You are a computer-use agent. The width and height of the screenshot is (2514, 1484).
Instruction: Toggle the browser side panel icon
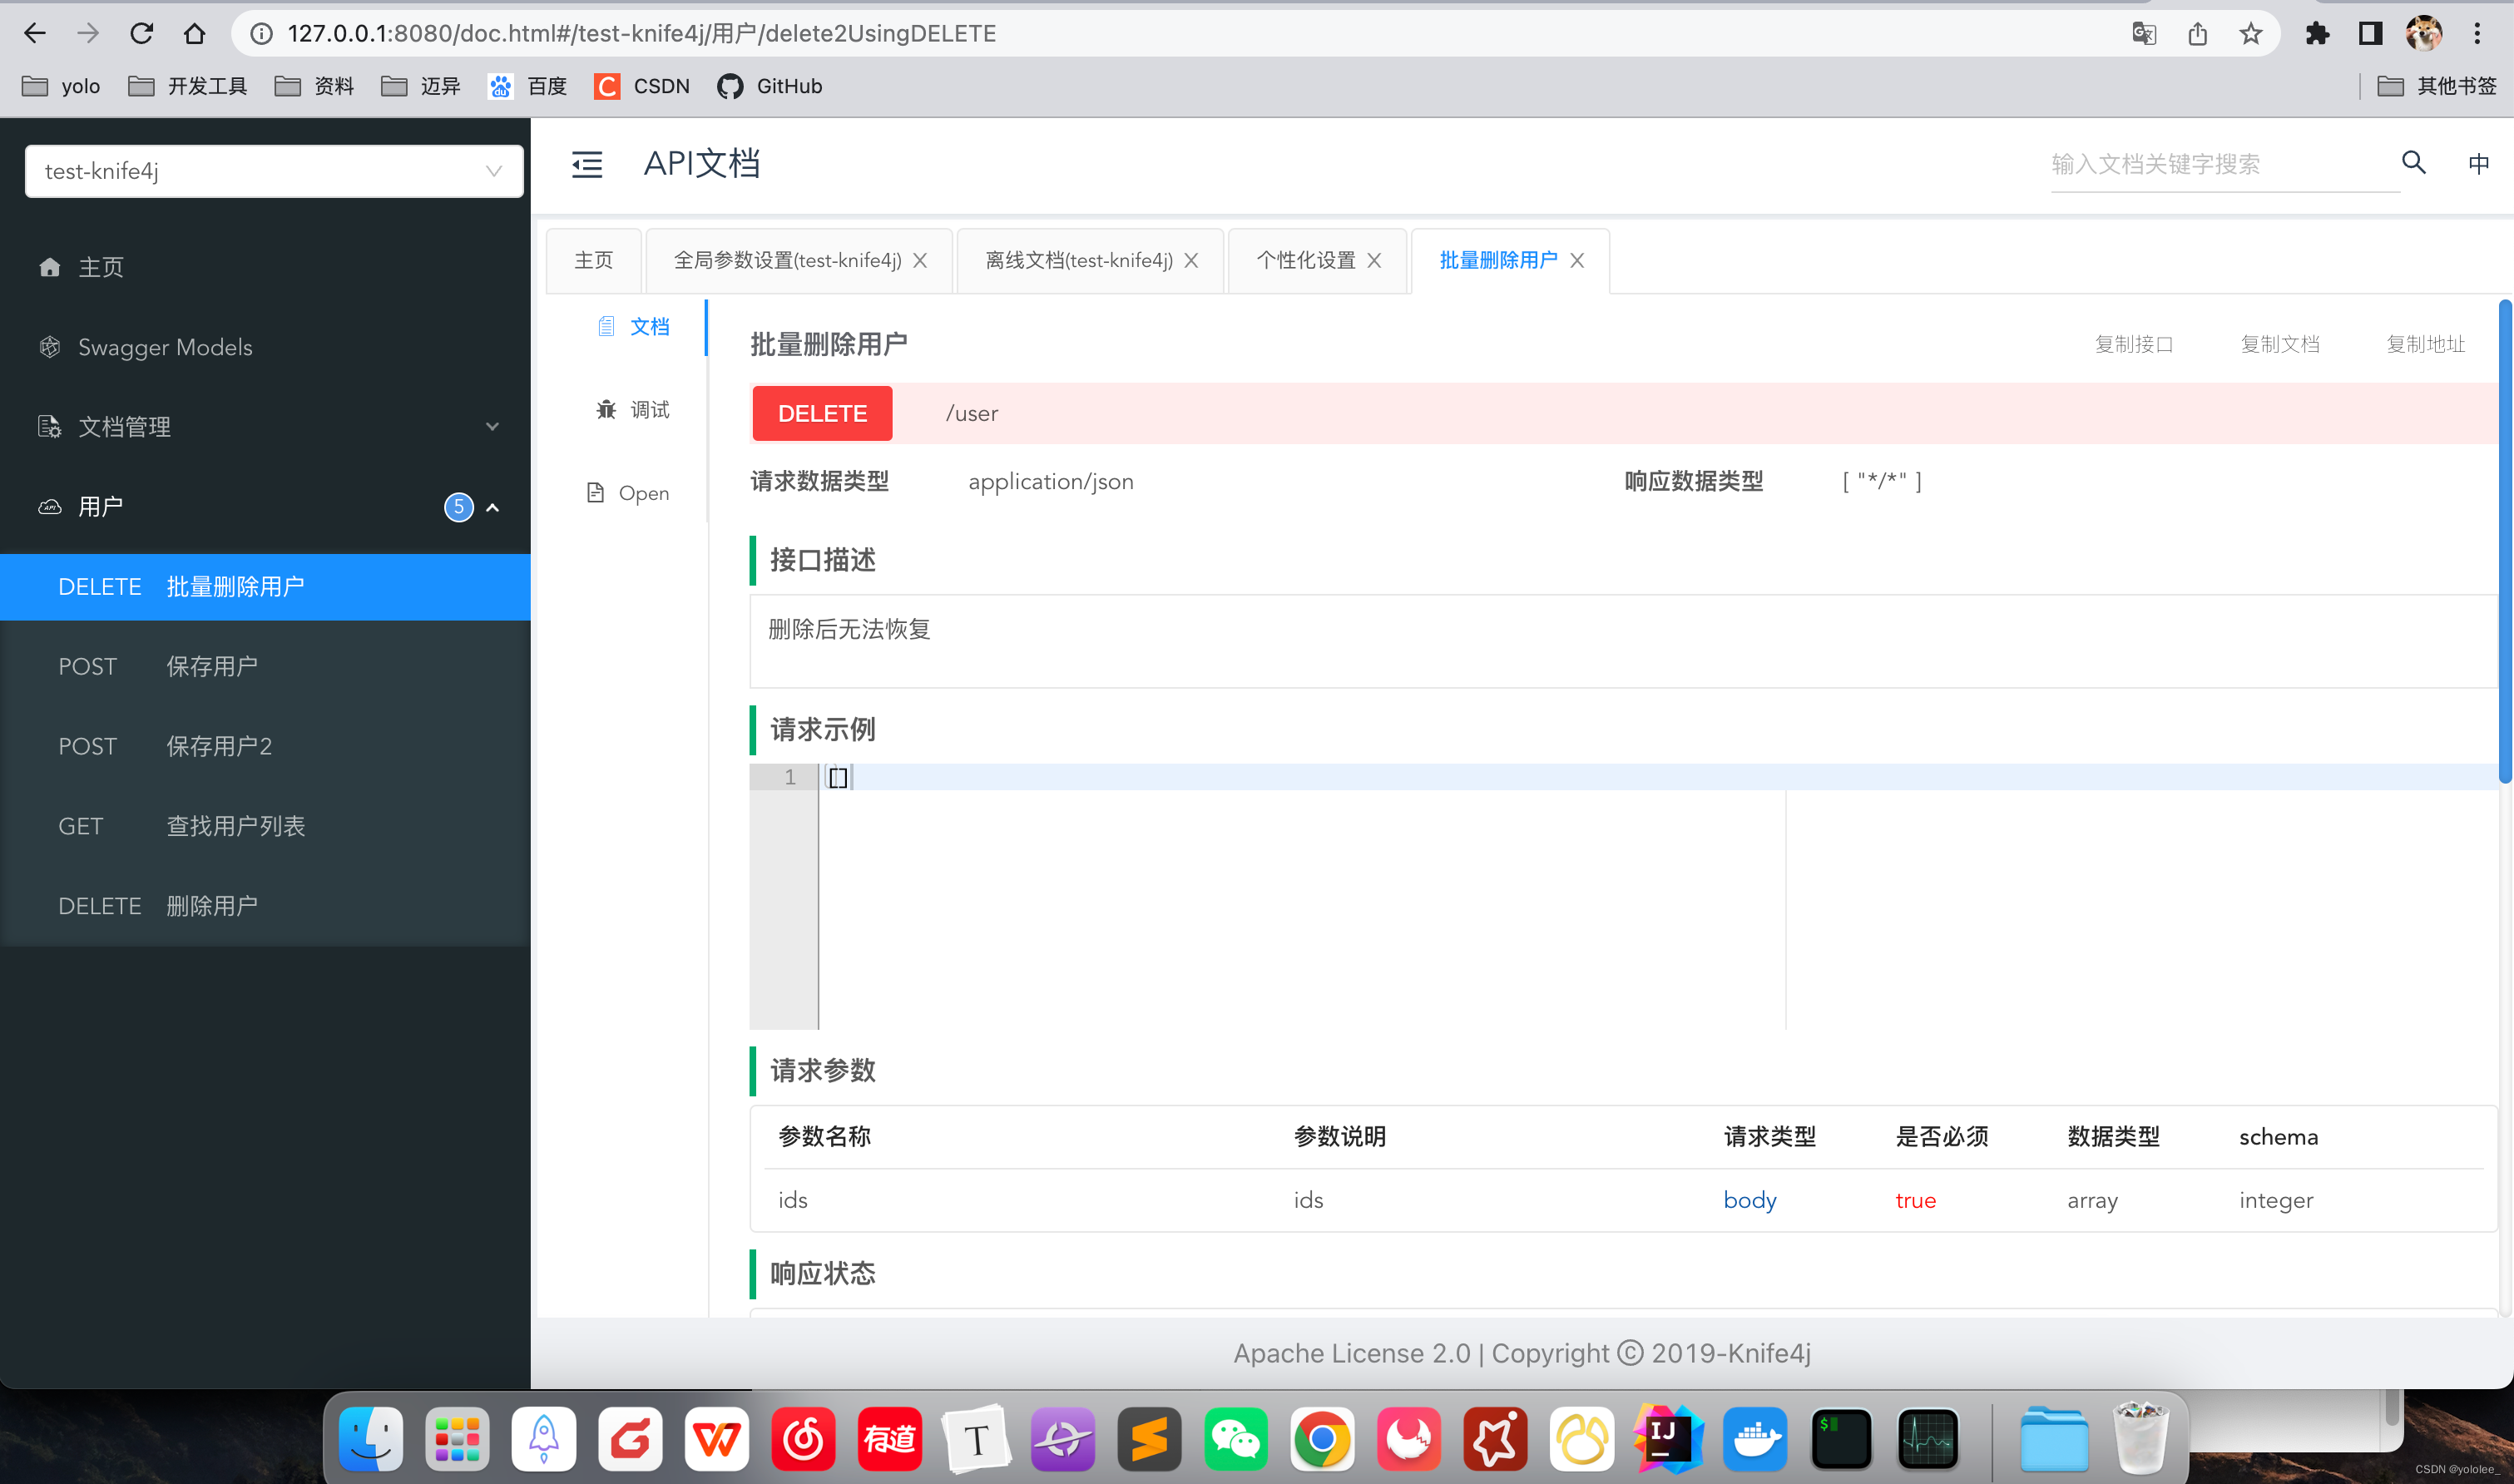(2370, 33)
